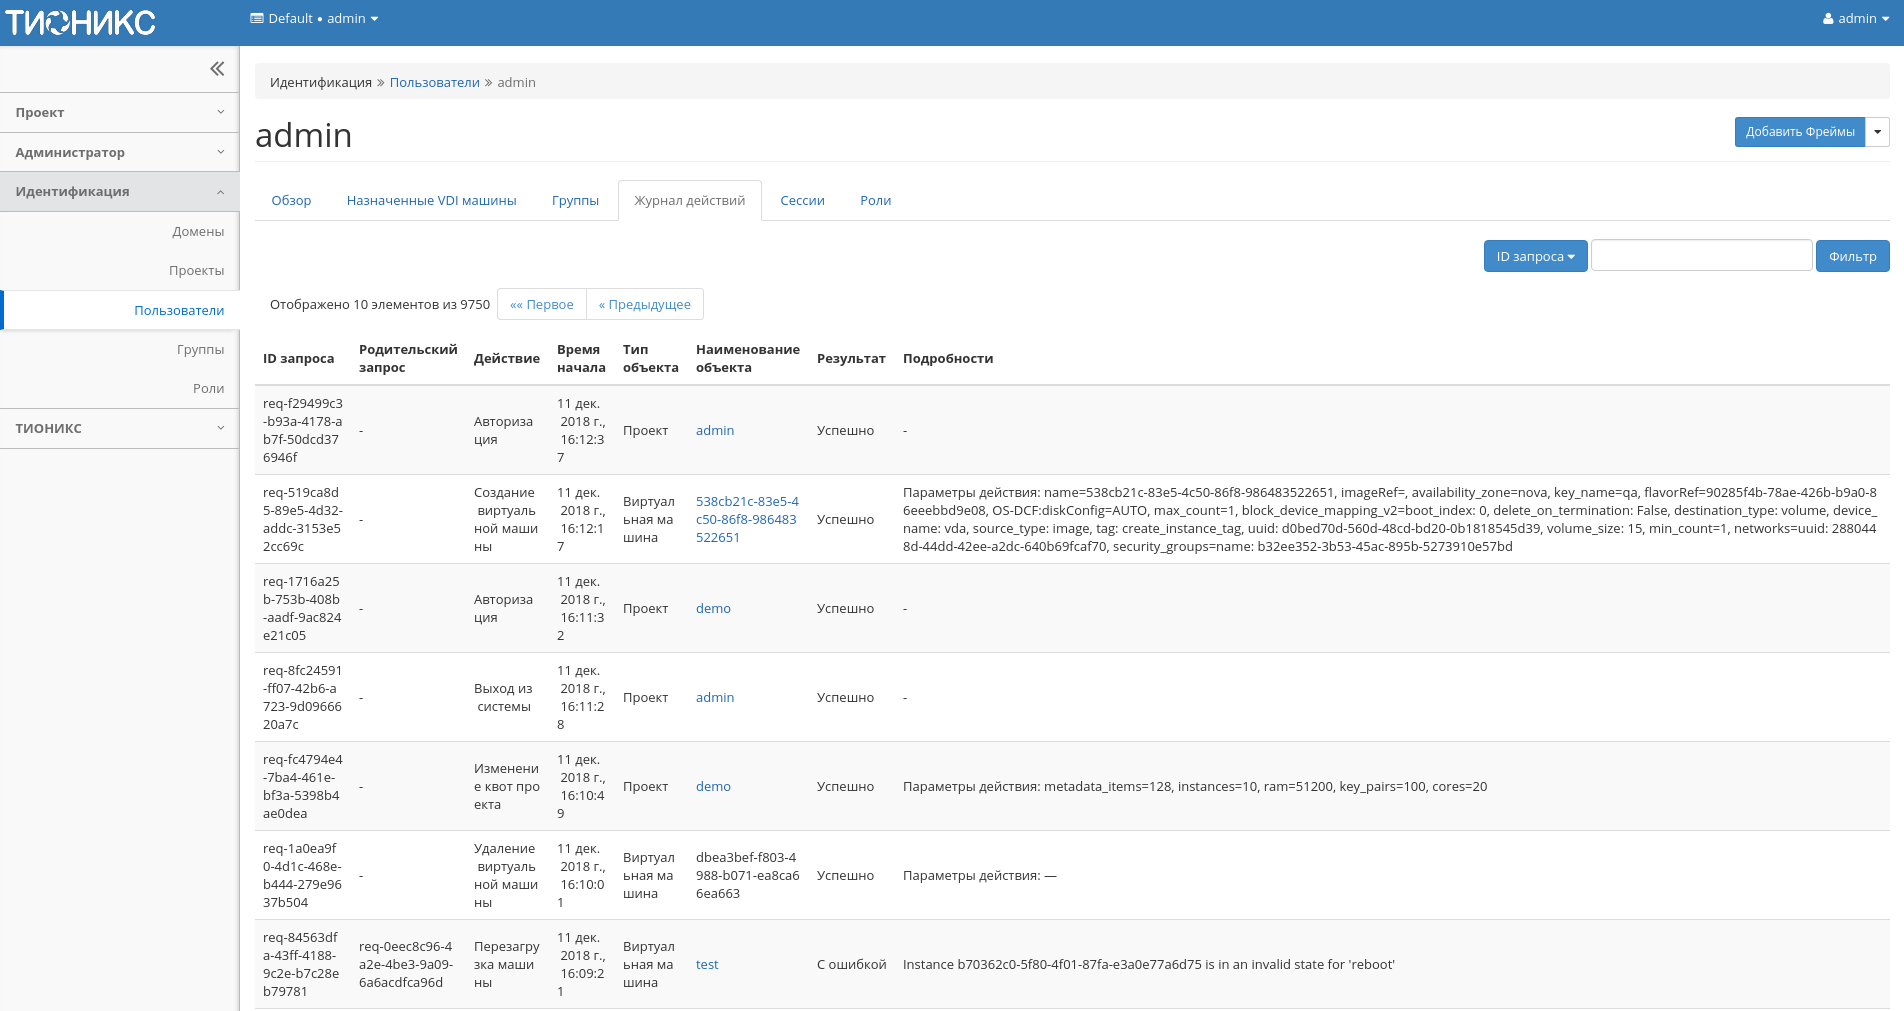Screen dimensions: 1904x1011
Task: Expand the Проект sidebar section
Action: [119, 113]
